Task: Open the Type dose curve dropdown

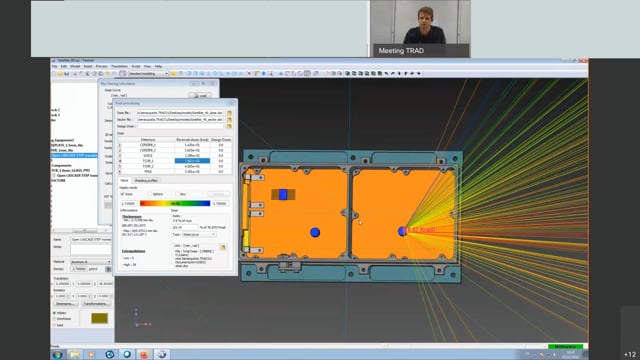Action: [x=199, y=234]
